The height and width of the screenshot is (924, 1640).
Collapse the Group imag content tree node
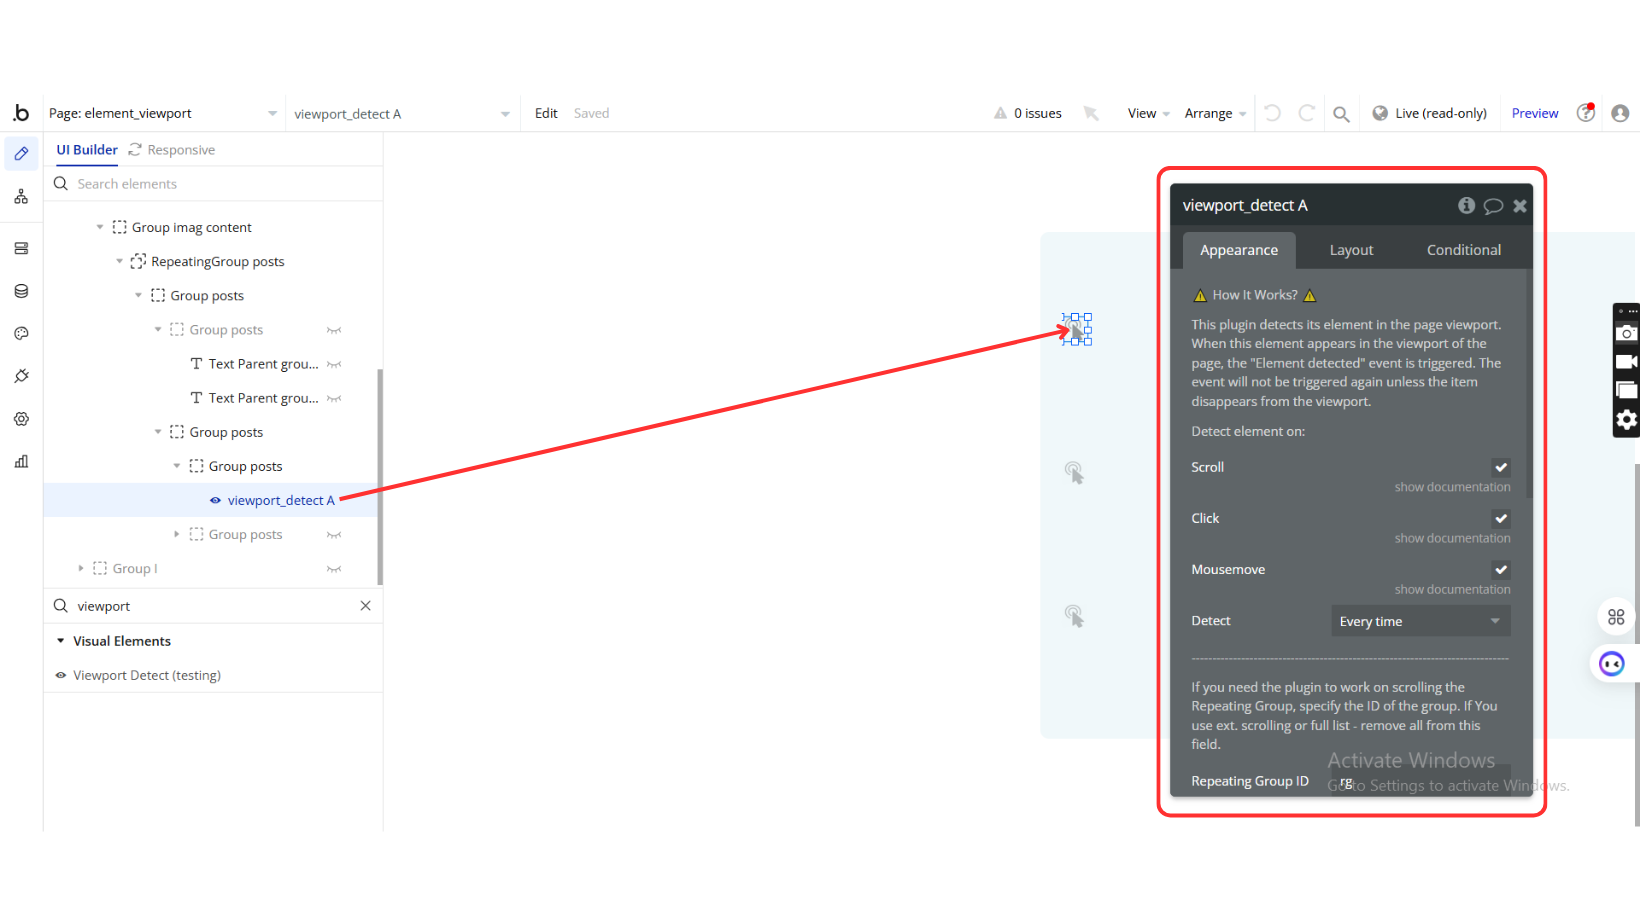pyautogui.click(x=100, y=227)
